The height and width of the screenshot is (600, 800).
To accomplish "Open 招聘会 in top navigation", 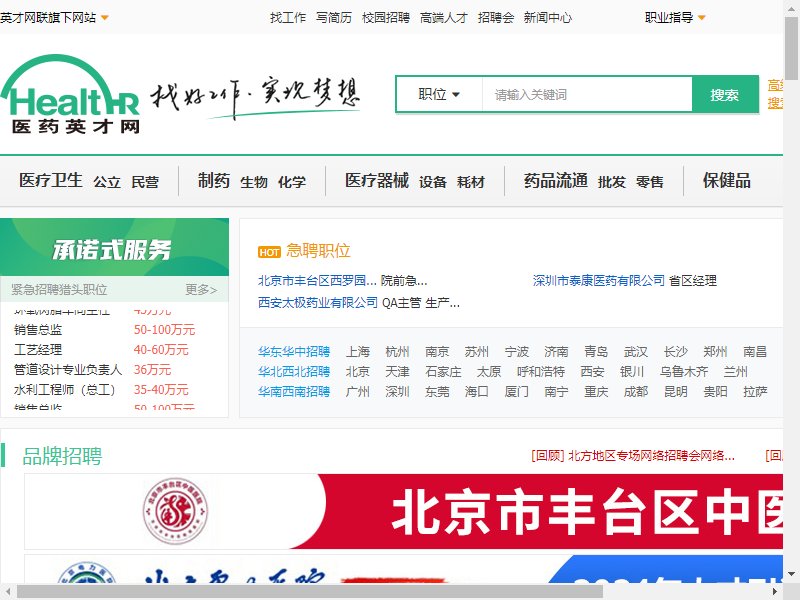I will point(495,18).
